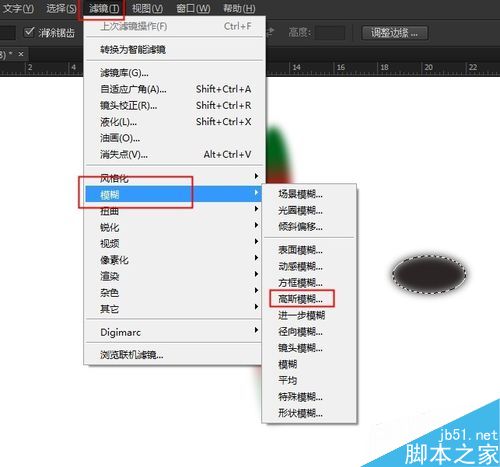This screenshot has width=500, height=467.
Task: Expand the 模糊 submenu
Action: tap(174, 194)
